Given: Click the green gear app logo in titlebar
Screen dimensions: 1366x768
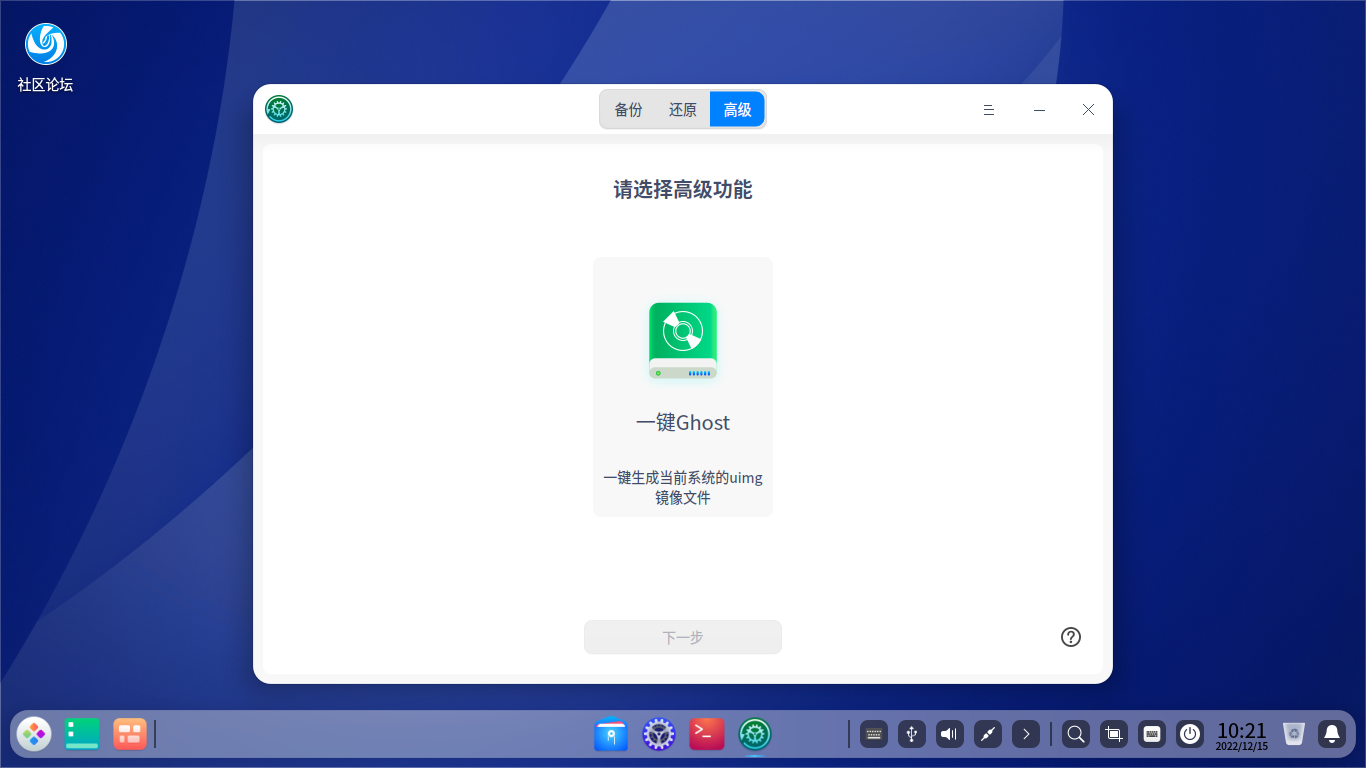Looking at the screenshot, I should (x=279, y=109).
